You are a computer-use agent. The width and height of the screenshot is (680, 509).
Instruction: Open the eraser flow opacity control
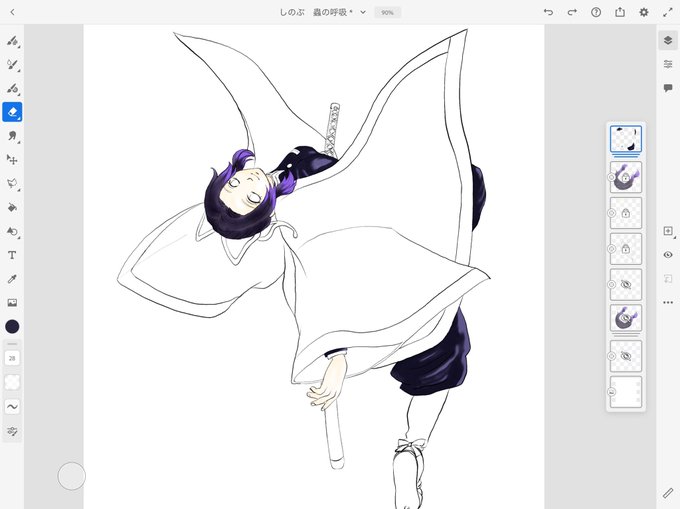coord(12,382)
